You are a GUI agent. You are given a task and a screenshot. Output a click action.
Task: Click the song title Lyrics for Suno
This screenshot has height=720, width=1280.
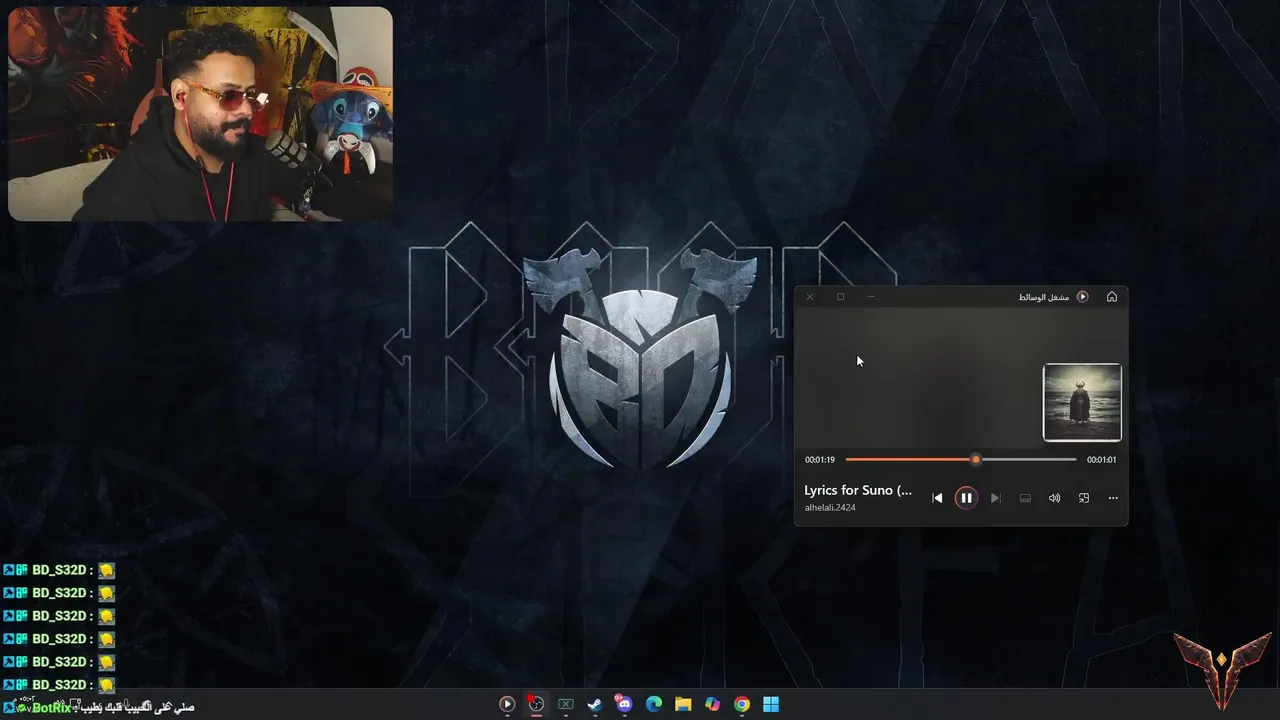(x=858, y=490)
